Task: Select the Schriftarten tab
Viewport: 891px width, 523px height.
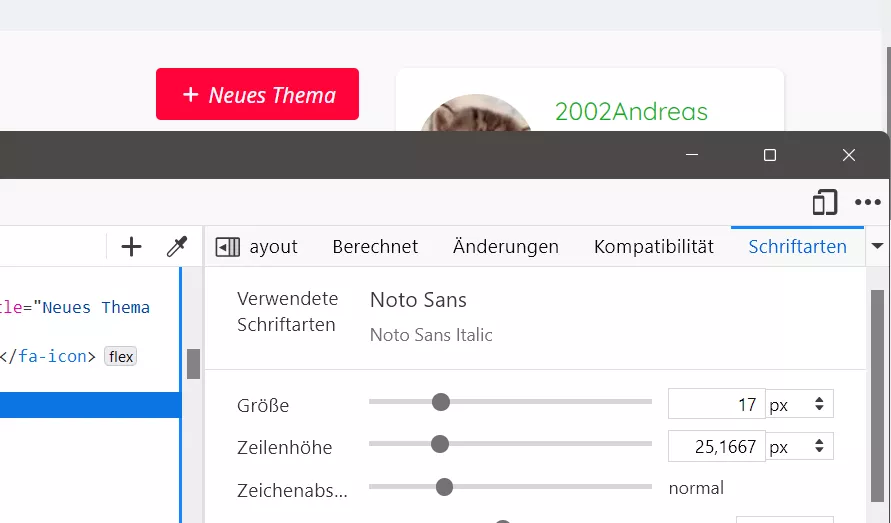Action: [x=797, y=247]
